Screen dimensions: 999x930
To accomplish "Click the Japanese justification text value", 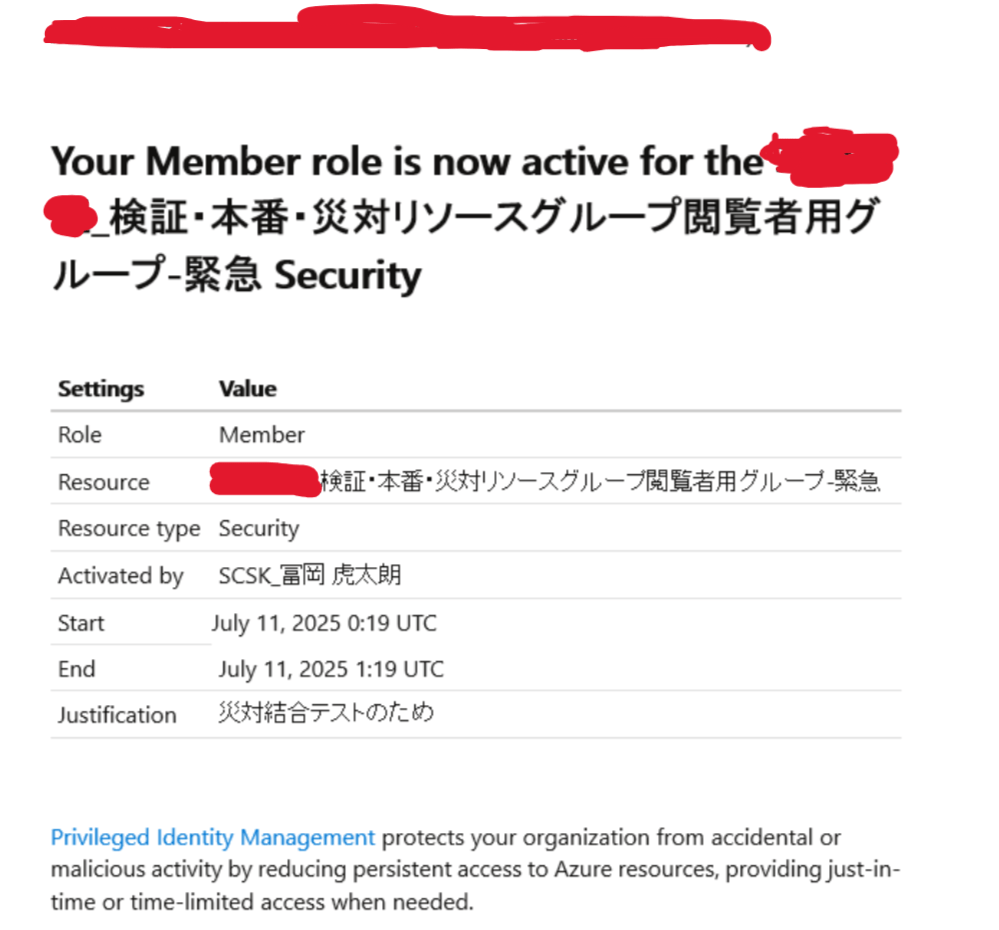I will [x=326, y=712].
